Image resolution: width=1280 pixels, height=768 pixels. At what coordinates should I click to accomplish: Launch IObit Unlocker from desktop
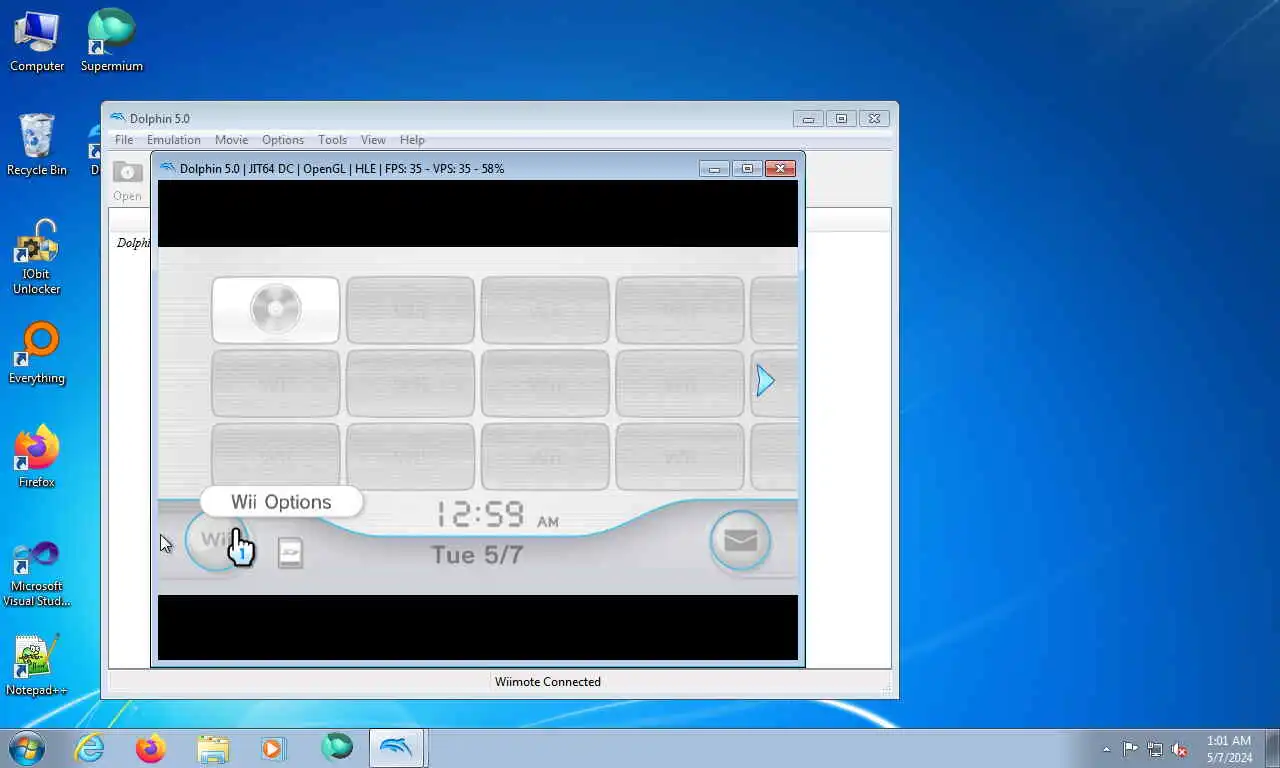tap(37, 257)
